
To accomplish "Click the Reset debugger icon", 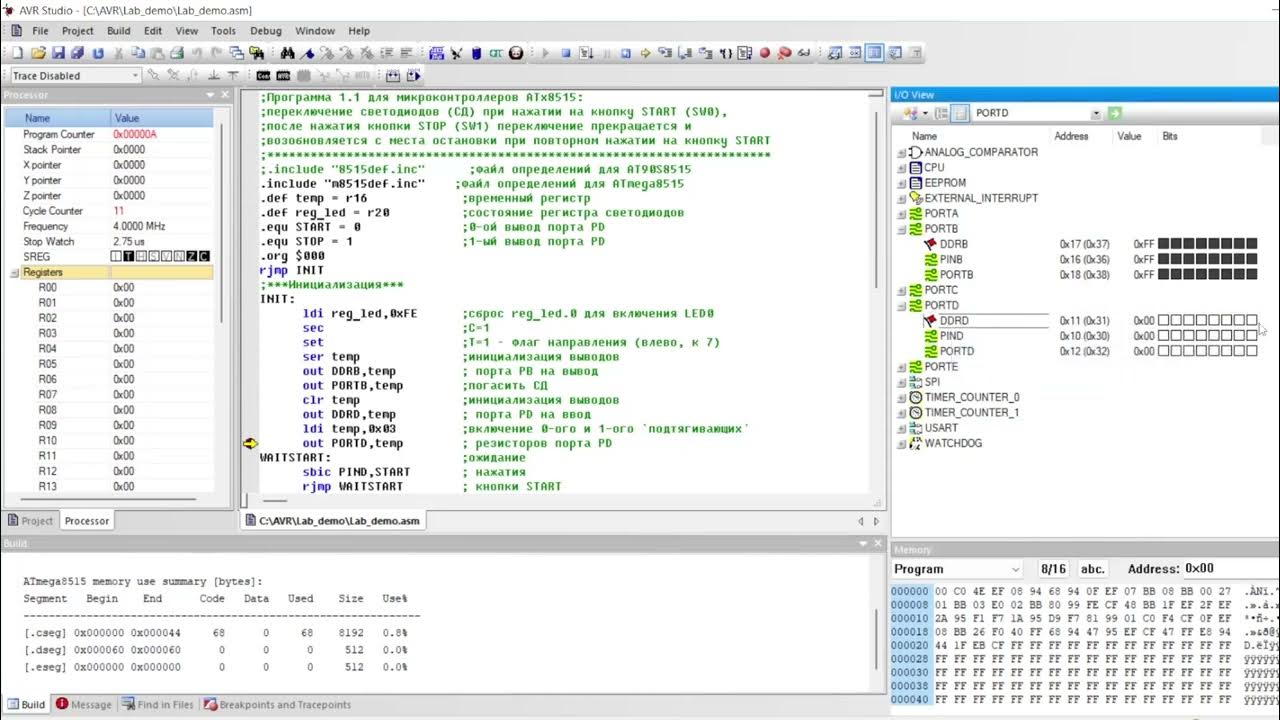I will [626, 53].
